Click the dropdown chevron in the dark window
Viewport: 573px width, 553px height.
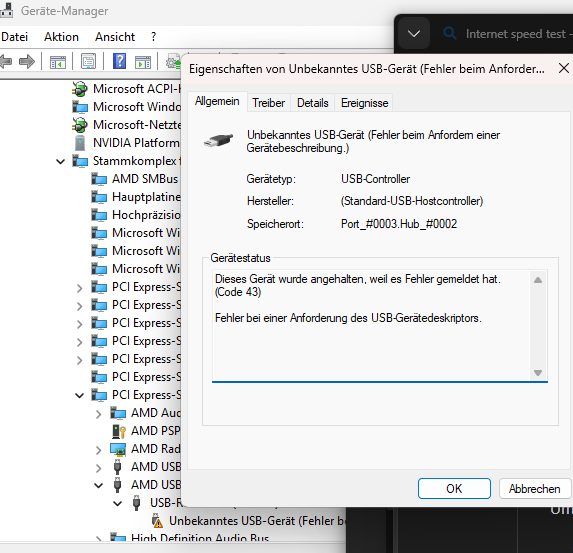click(x=414, y=34)
